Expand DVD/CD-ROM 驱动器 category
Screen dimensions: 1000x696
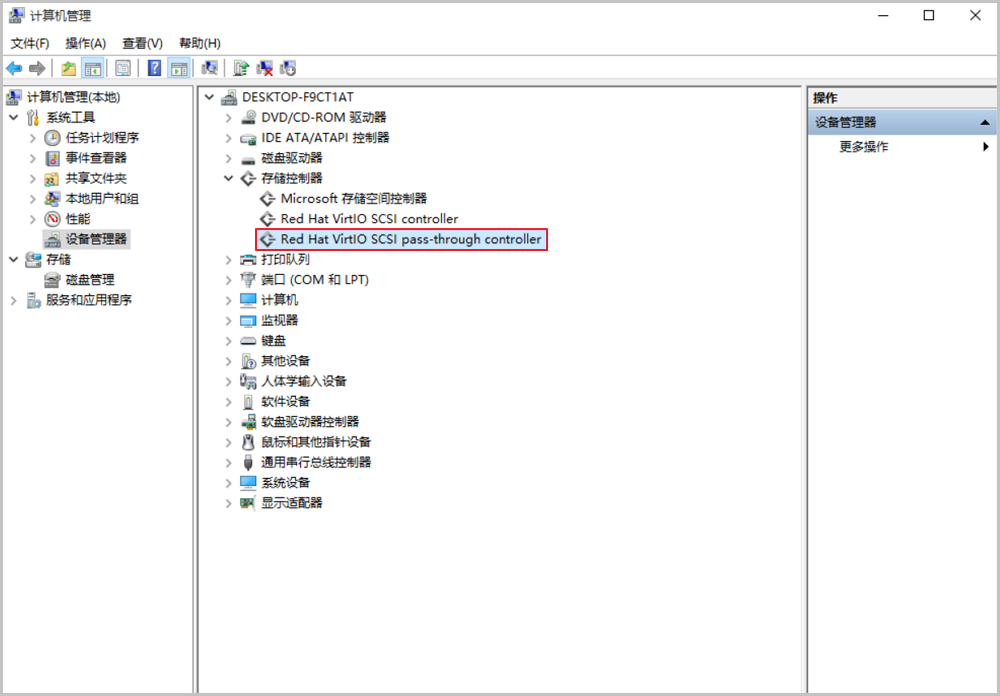click(228, 117)
